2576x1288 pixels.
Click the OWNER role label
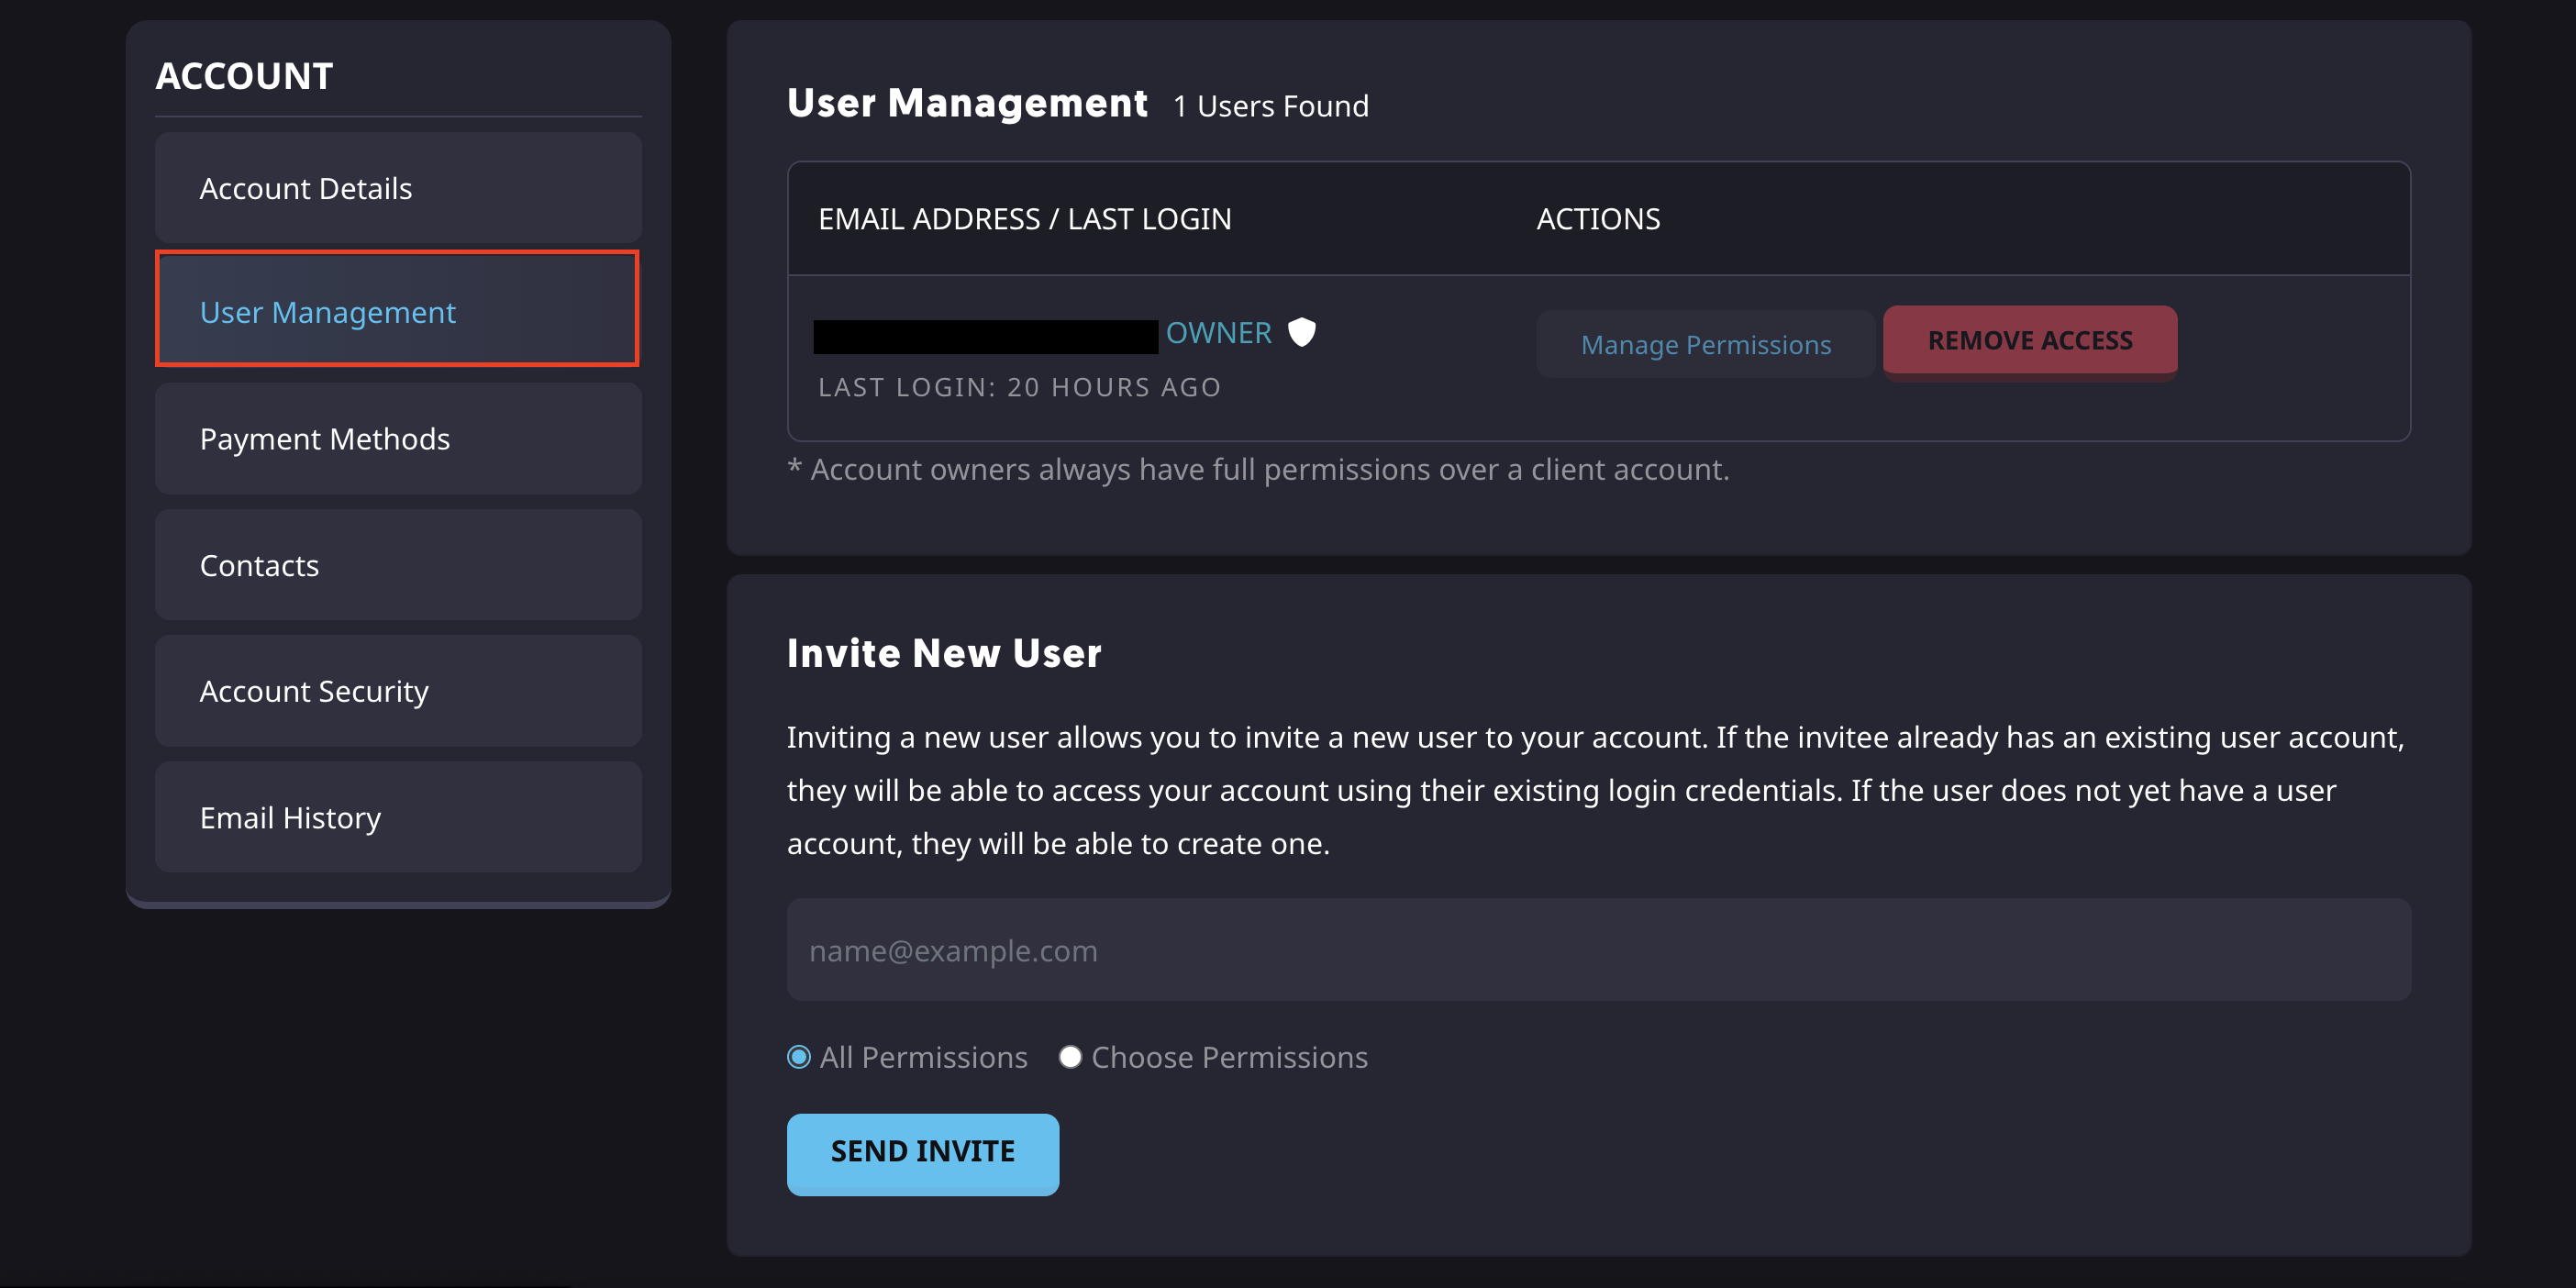click(x=1218, y=332)
